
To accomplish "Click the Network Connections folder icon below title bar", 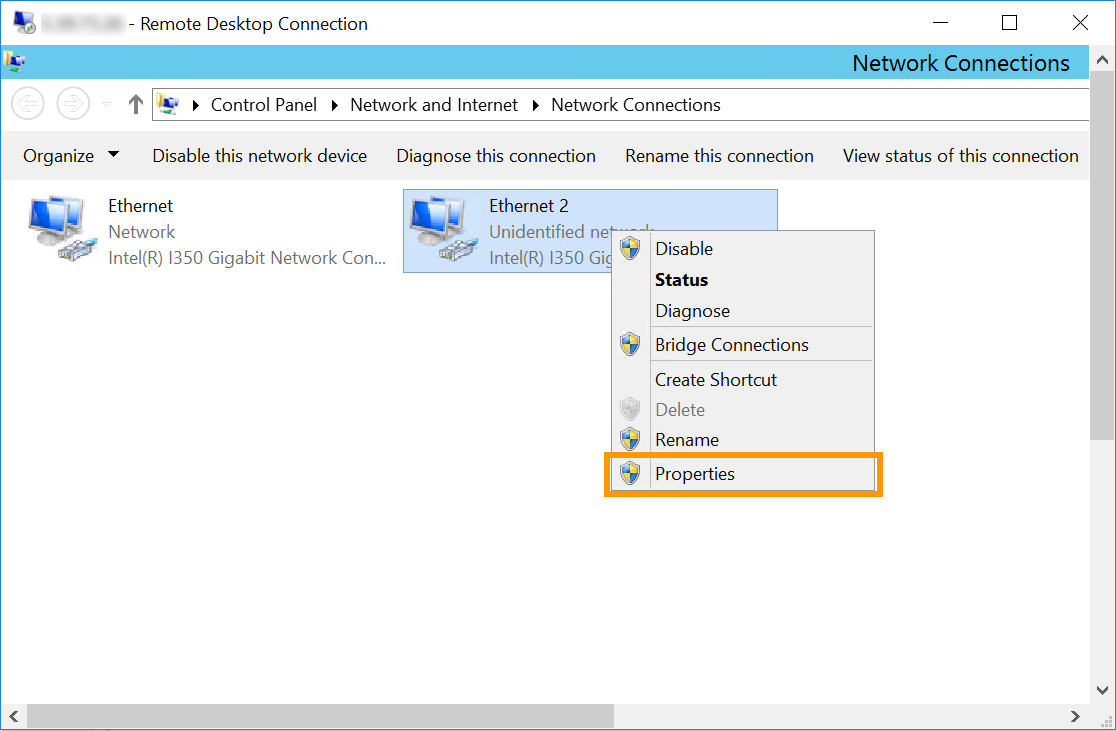I will pos(14,62).
